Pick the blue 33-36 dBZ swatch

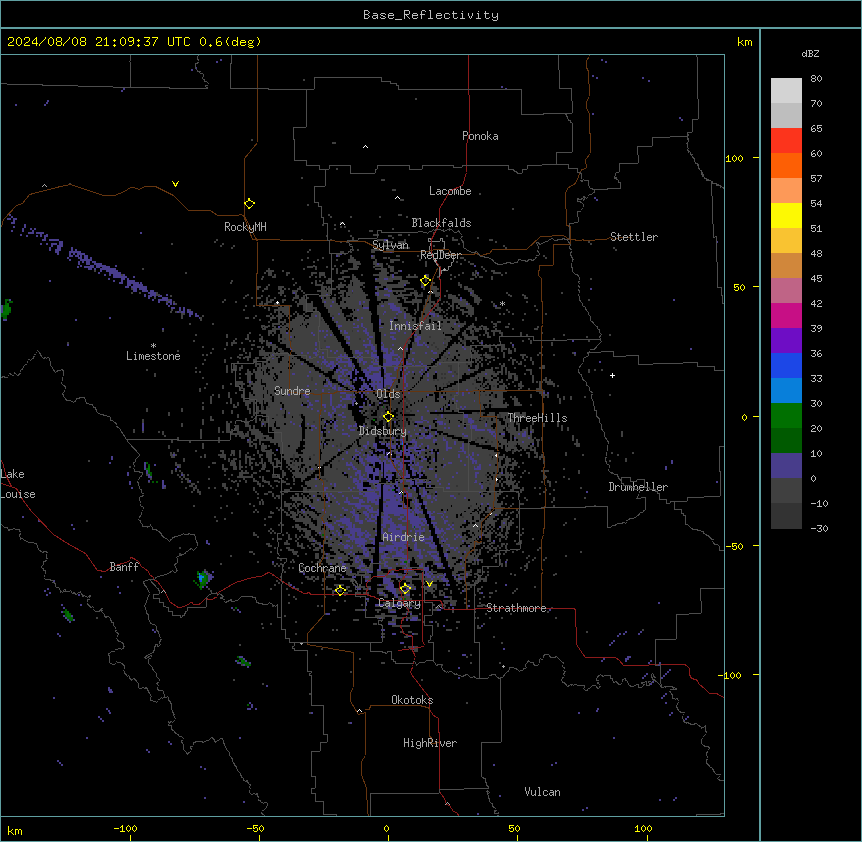tap(786, 365)
